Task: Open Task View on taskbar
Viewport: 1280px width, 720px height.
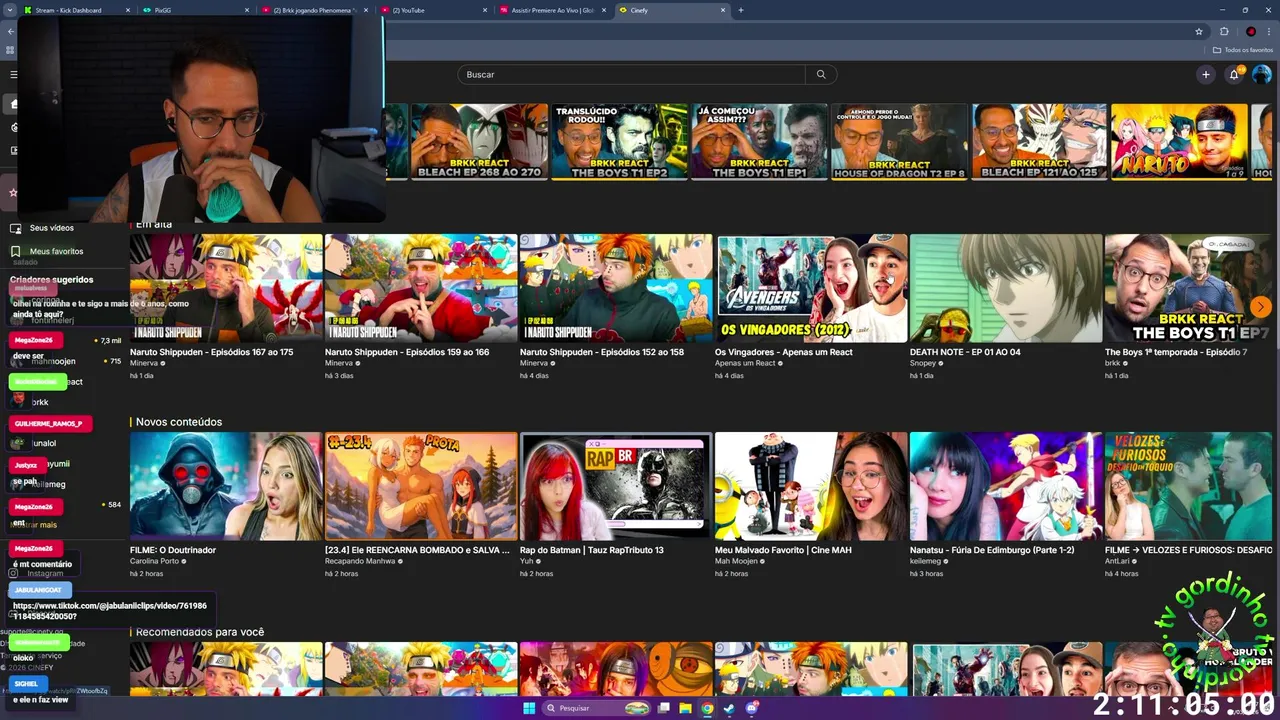Action: (x=663, y=708)
